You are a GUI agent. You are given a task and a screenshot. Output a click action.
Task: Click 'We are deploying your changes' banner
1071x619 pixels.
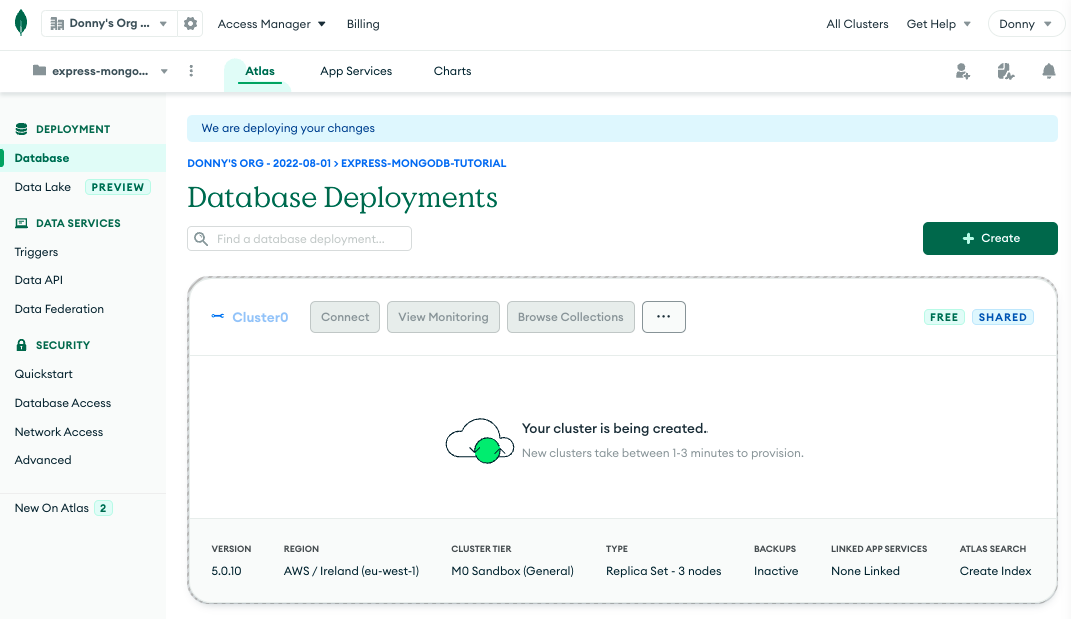coord(622,128)
